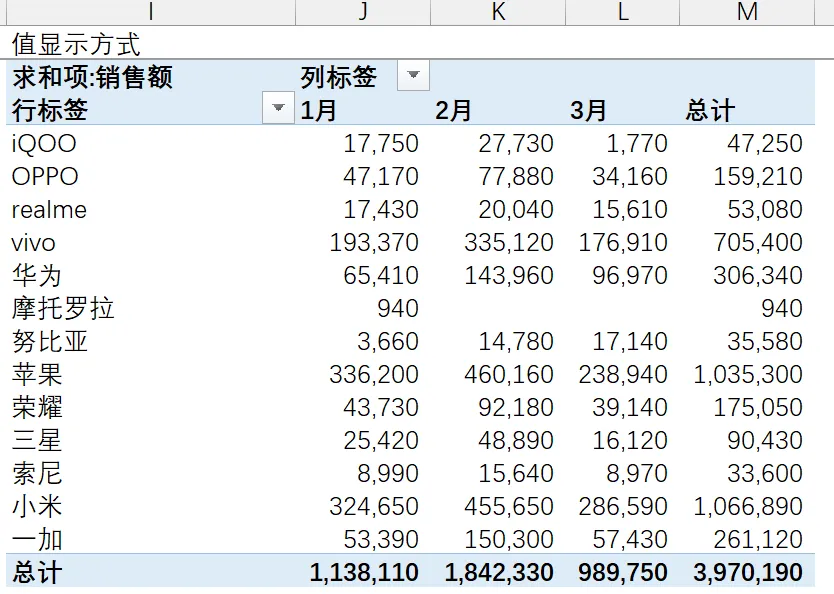Select the 小米 row label
The width and height of the screenshot is (834, 594).
[37, 506]
